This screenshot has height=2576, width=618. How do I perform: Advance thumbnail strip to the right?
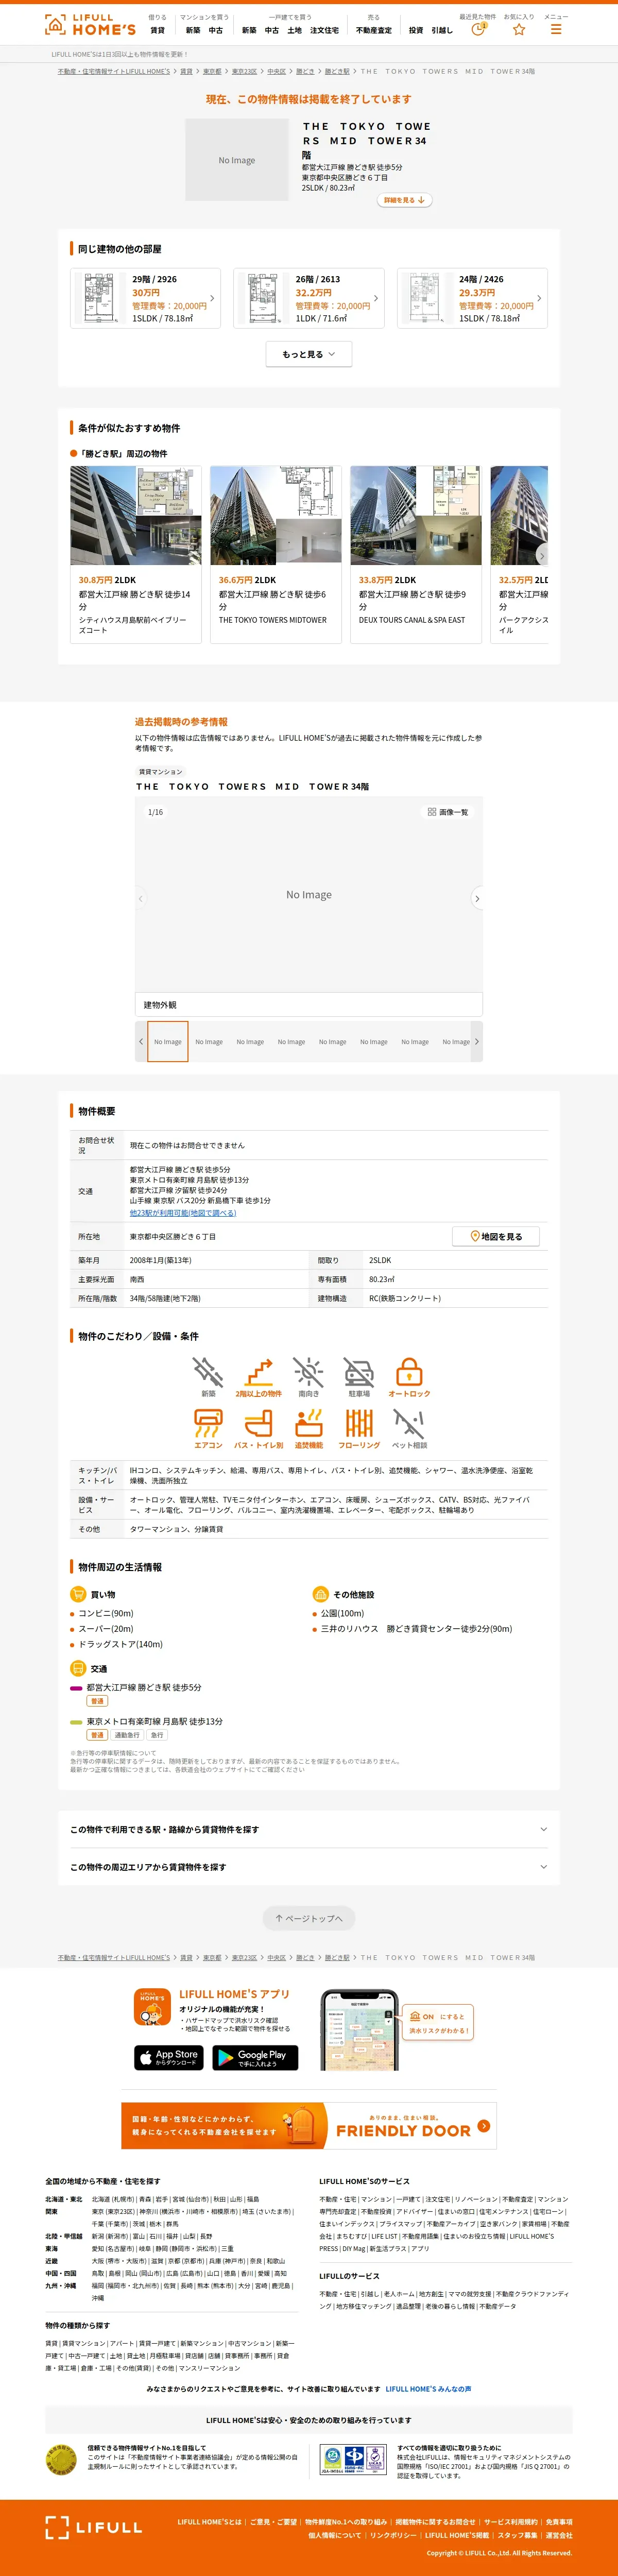click(x=476, y=1041)
